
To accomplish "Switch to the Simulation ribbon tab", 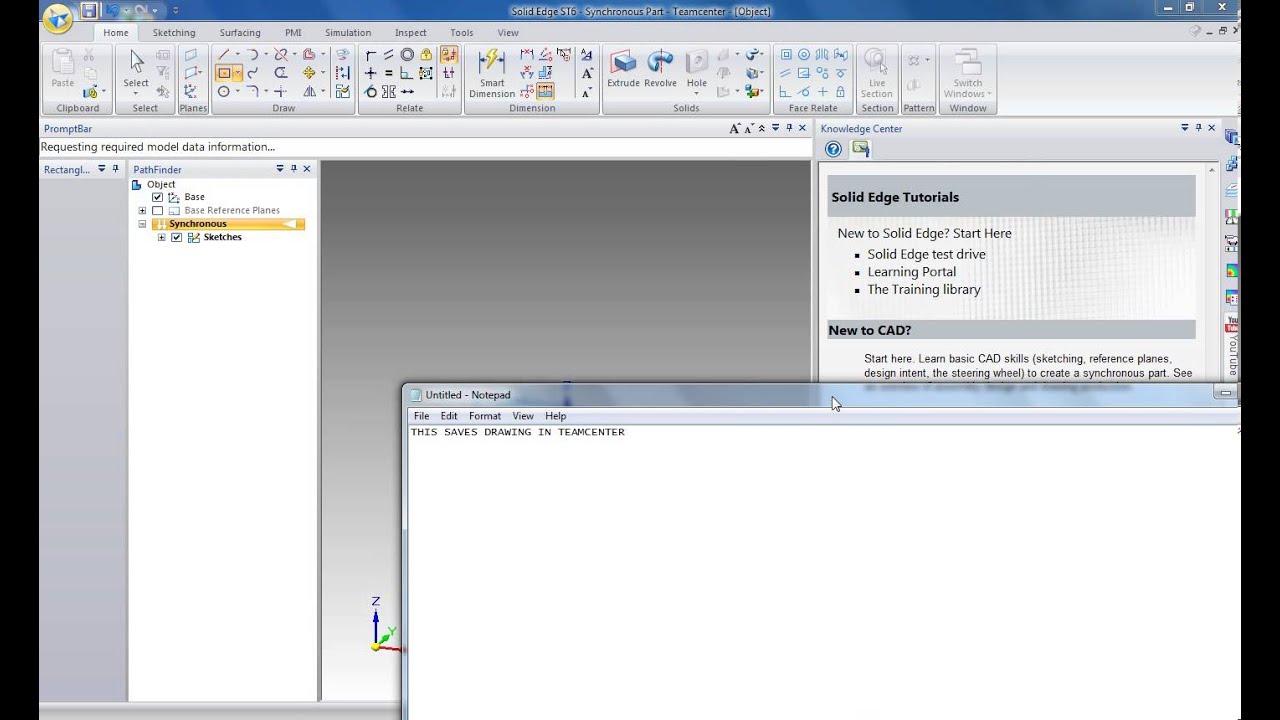I will (x=348, y=32).
